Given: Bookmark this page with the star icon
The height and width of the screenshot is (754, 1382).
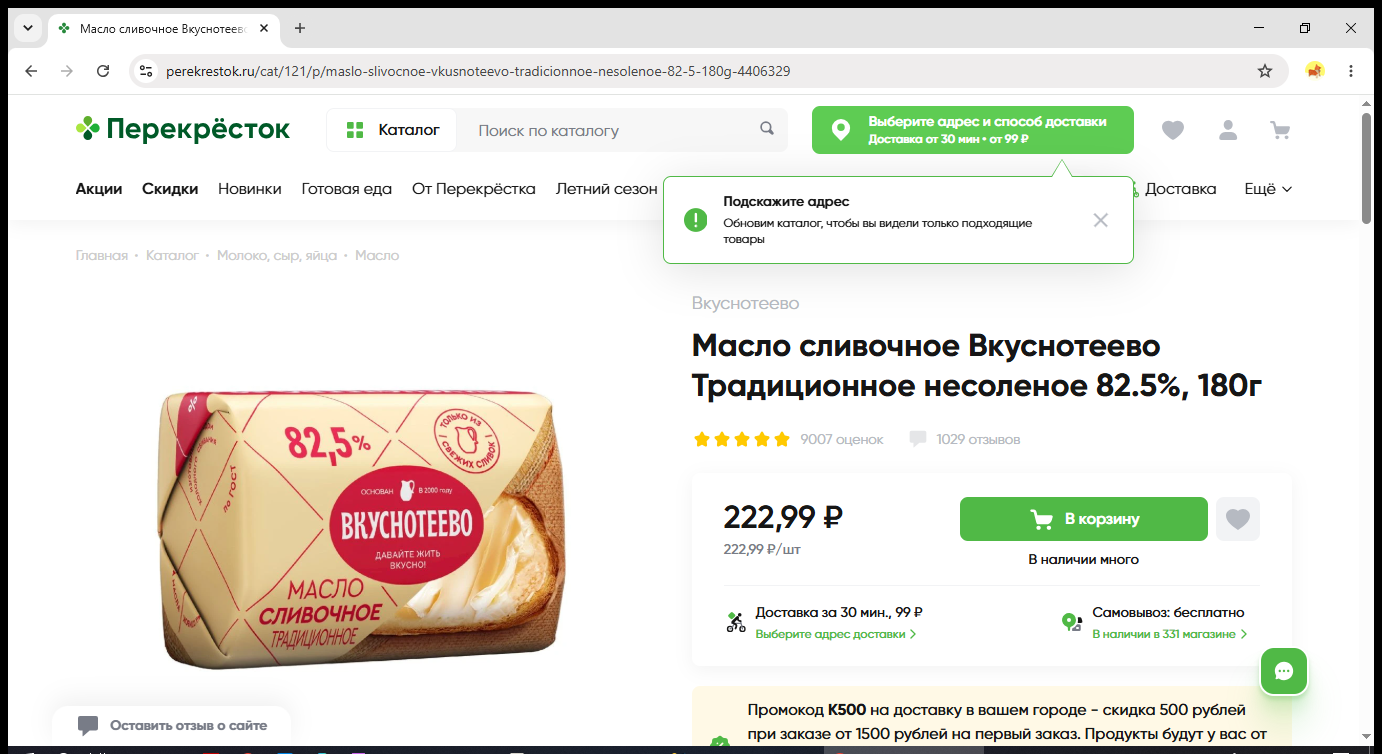Looking at the screenshot, I should click(x=1265, y=71).
